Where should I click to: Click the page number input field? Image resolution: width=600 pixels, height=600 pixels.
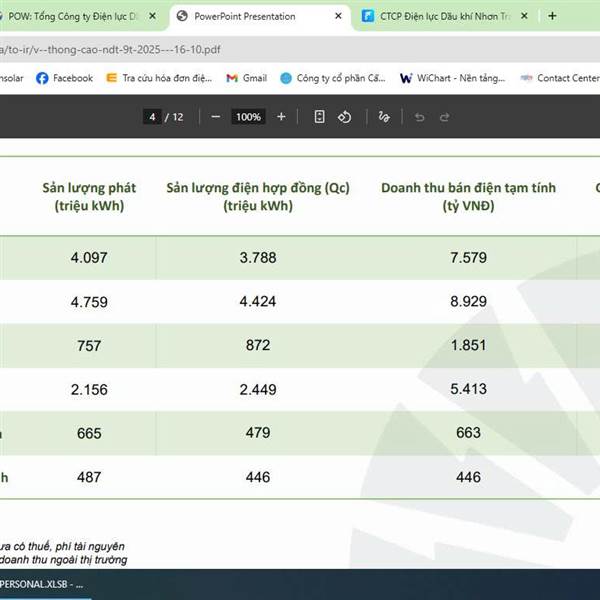tap(153, 117)
